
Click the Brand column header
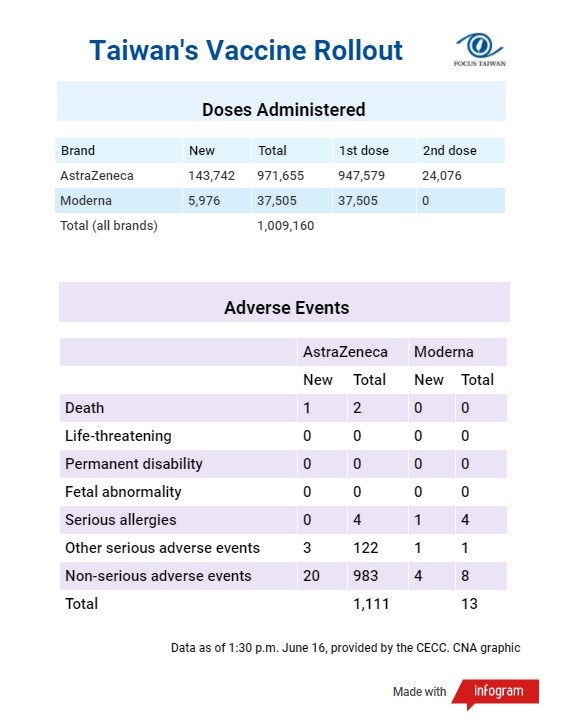(78, 151)
